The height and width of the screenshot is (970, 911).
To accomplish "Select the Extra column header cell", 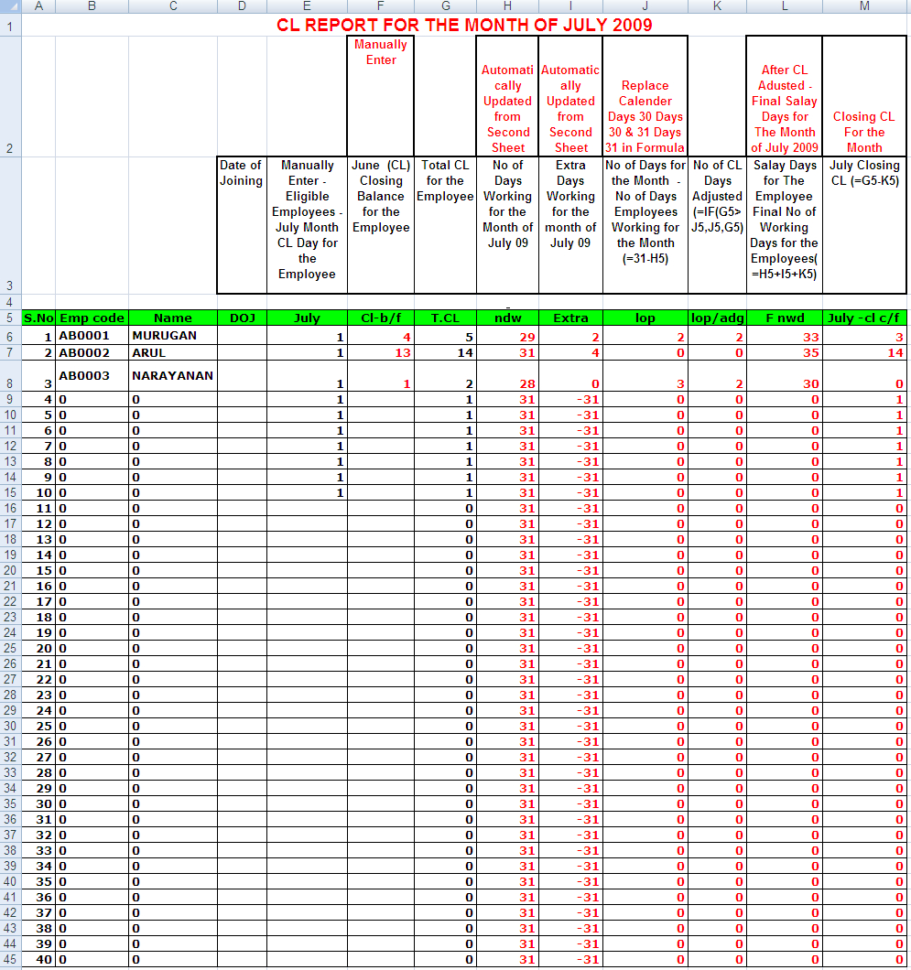I will (x=570, y=317).
